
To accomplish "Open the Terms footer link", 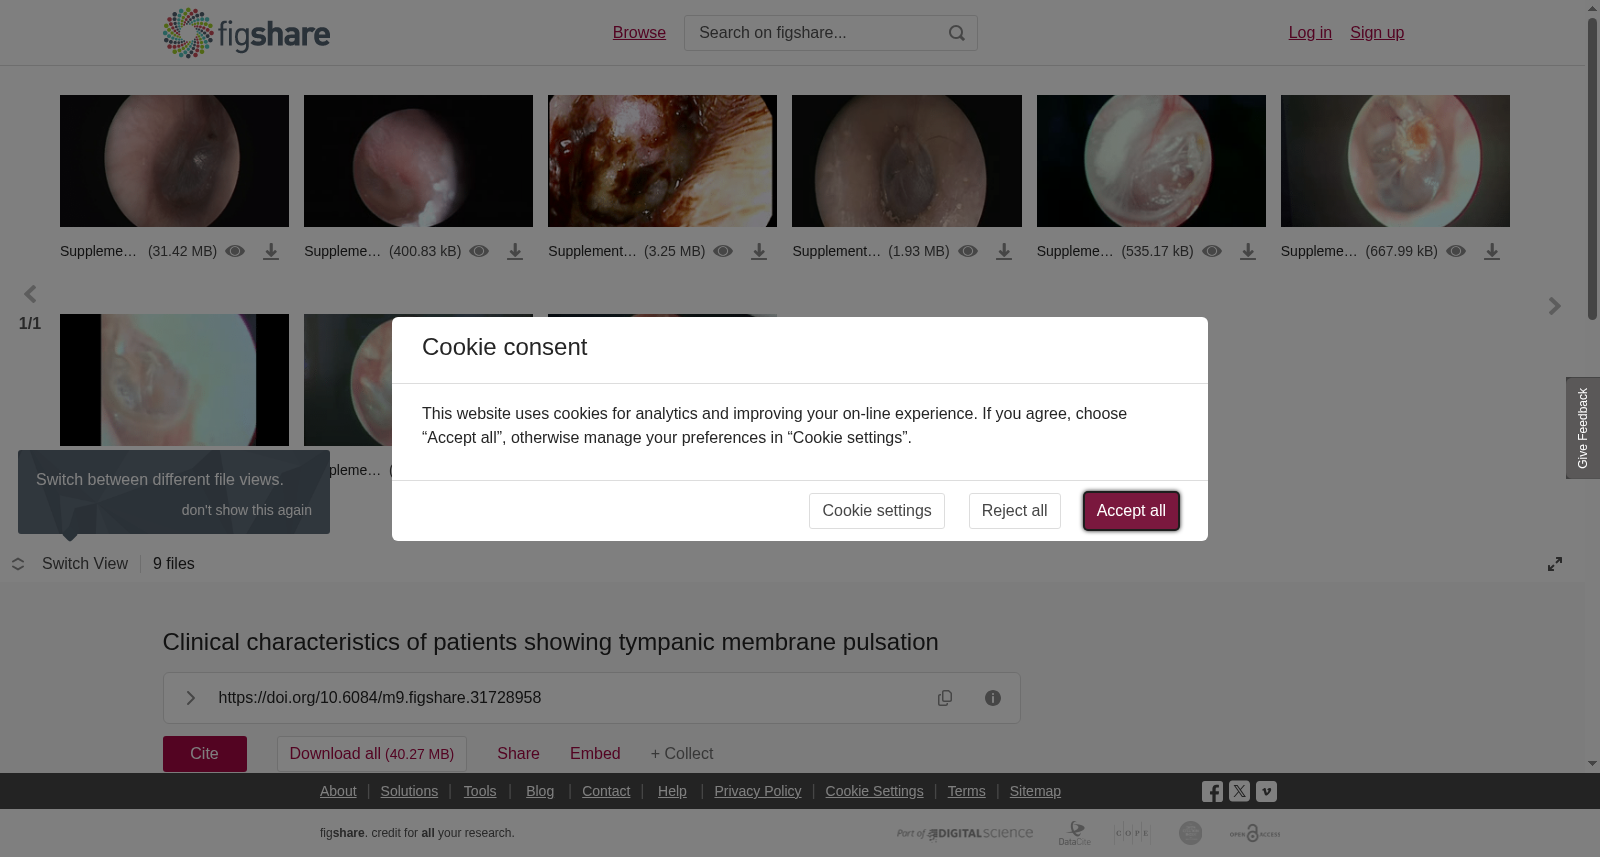I will [x=966, y=791].
